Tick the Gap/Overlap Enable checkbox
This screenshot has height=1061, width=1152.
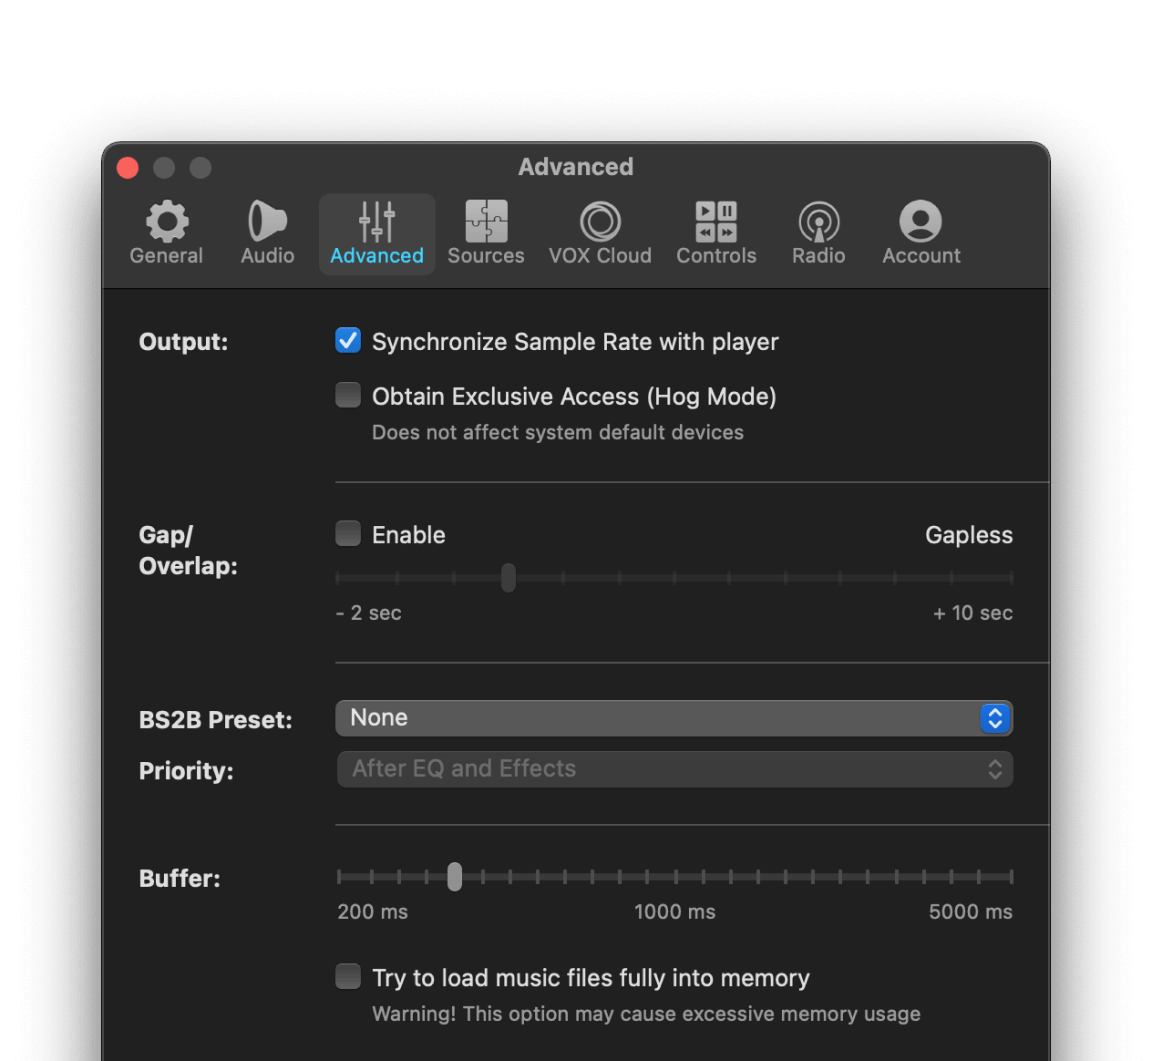click(348, 533)
